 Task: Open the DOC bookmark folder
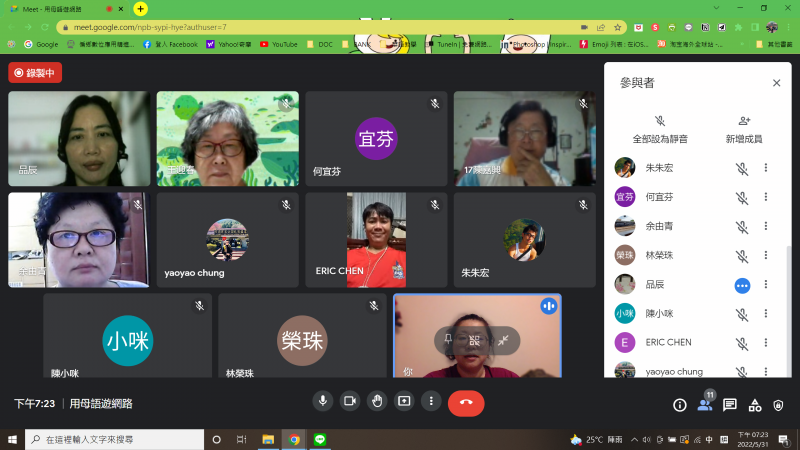[320, 44]
